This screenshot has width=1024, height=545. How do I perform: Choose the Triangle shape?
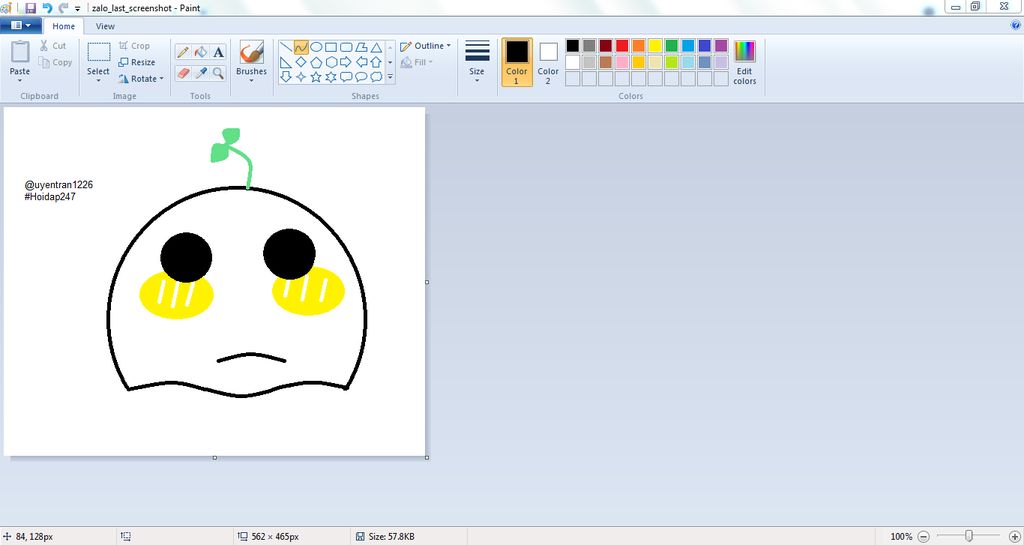(x=376, y=48)
